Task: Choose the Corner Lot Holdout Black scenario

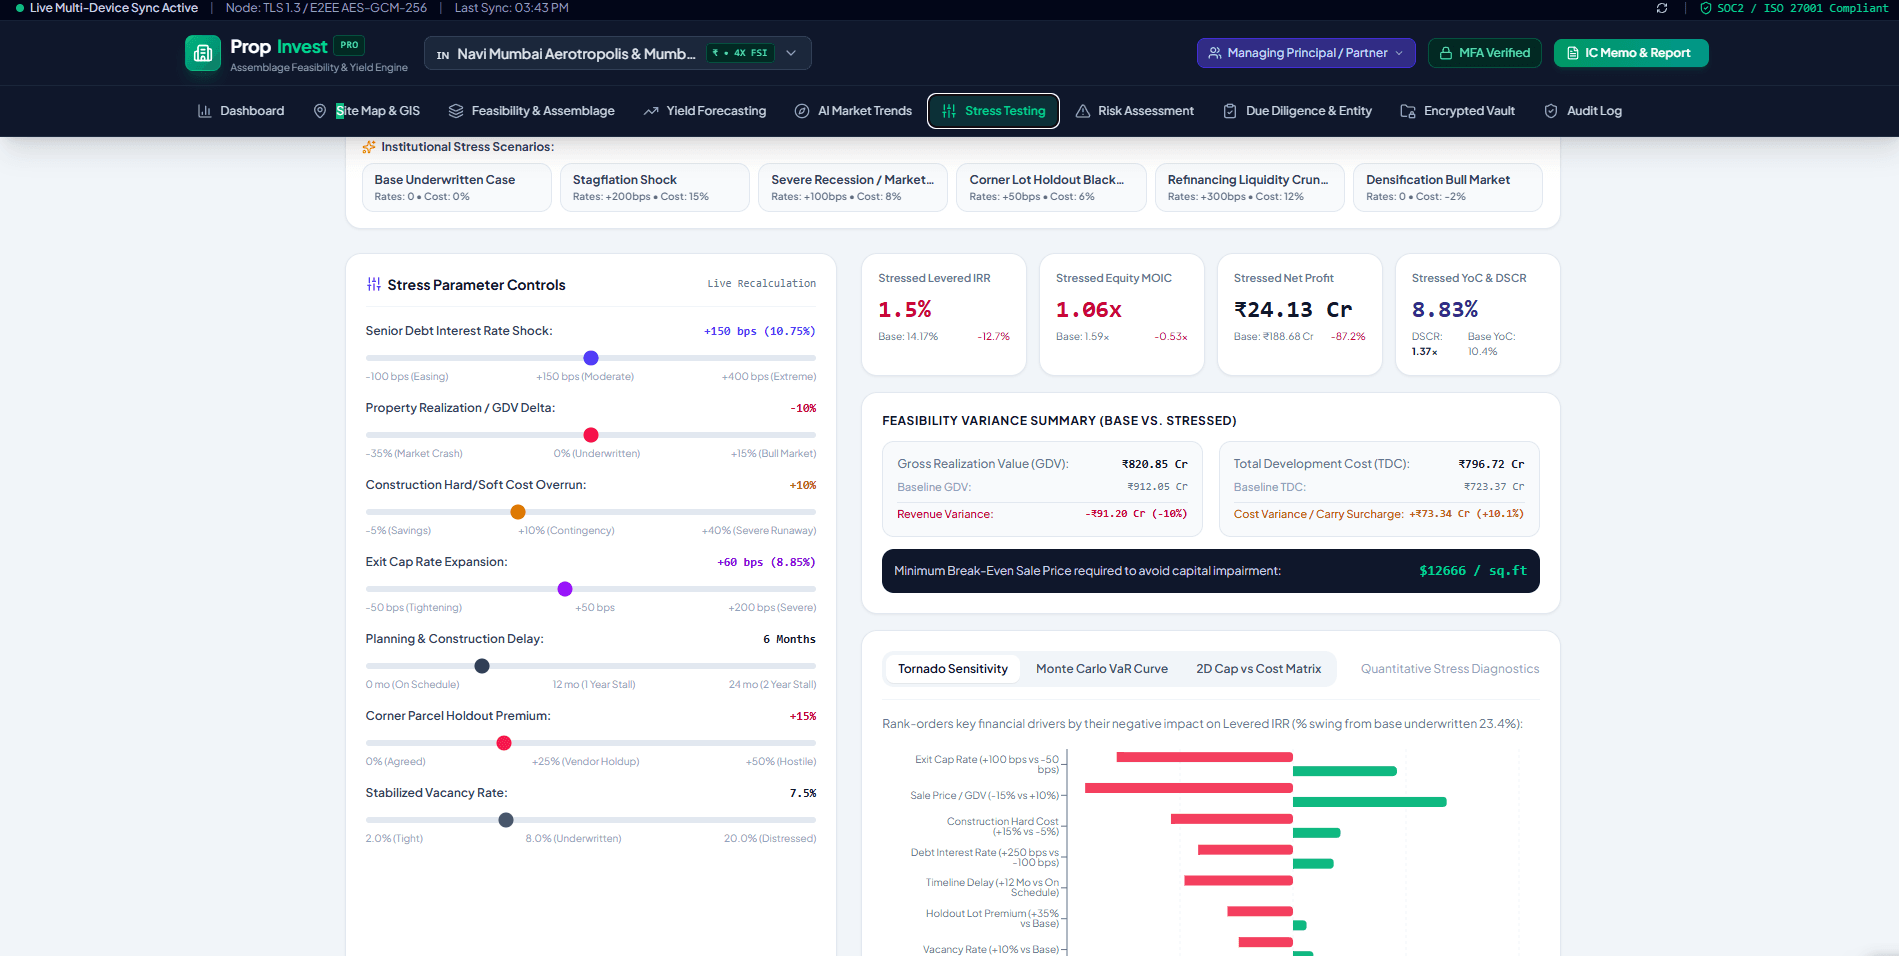Action: click(x=1052, y=187)
